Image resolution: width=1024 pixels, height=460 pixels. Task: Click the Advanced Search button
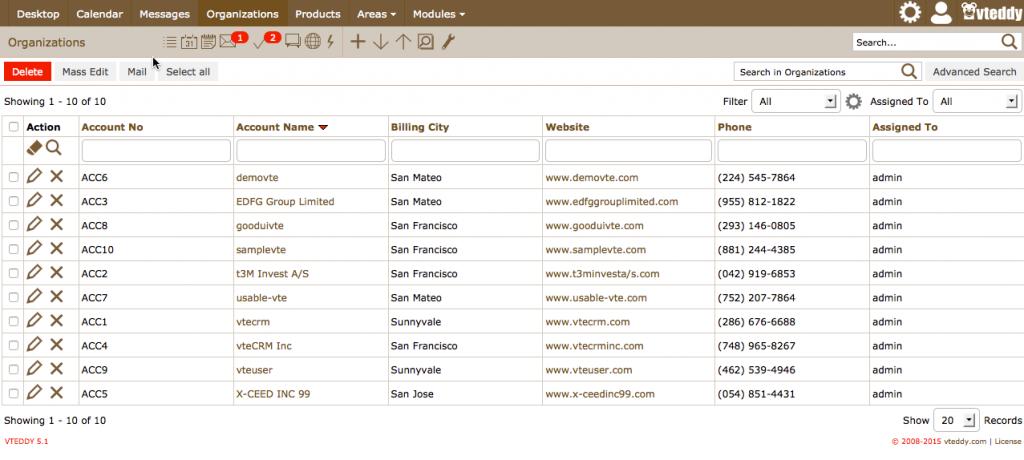click(974, 72)
